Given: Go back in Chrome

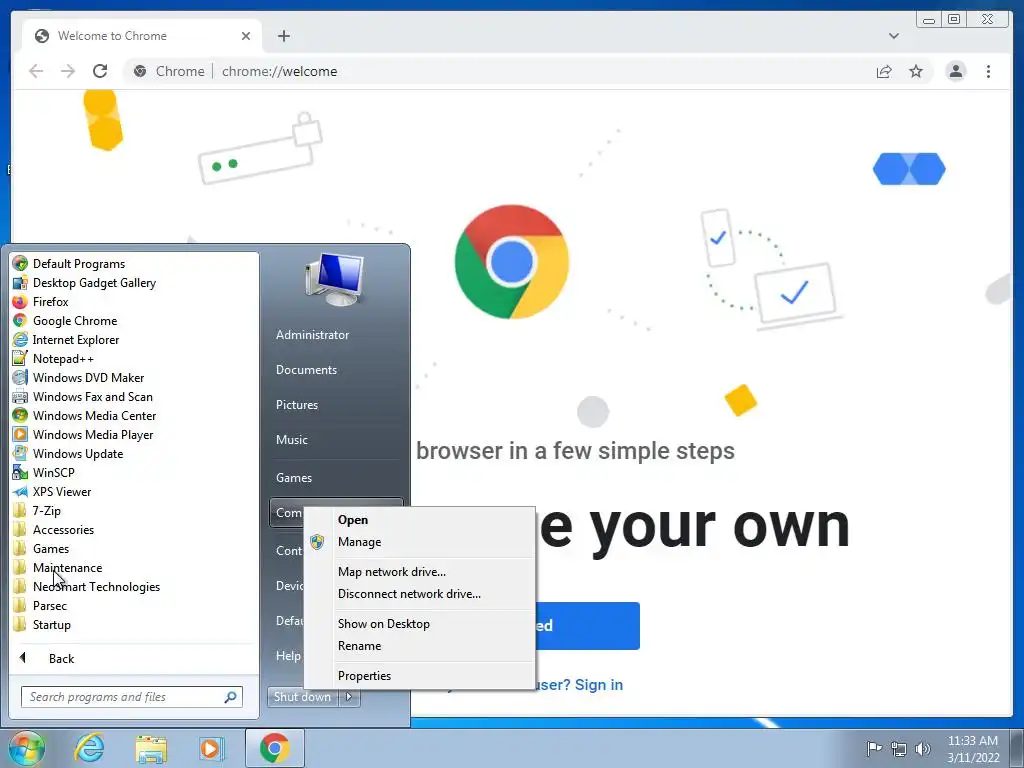Looking at the screenshot, I should [36, 71].
